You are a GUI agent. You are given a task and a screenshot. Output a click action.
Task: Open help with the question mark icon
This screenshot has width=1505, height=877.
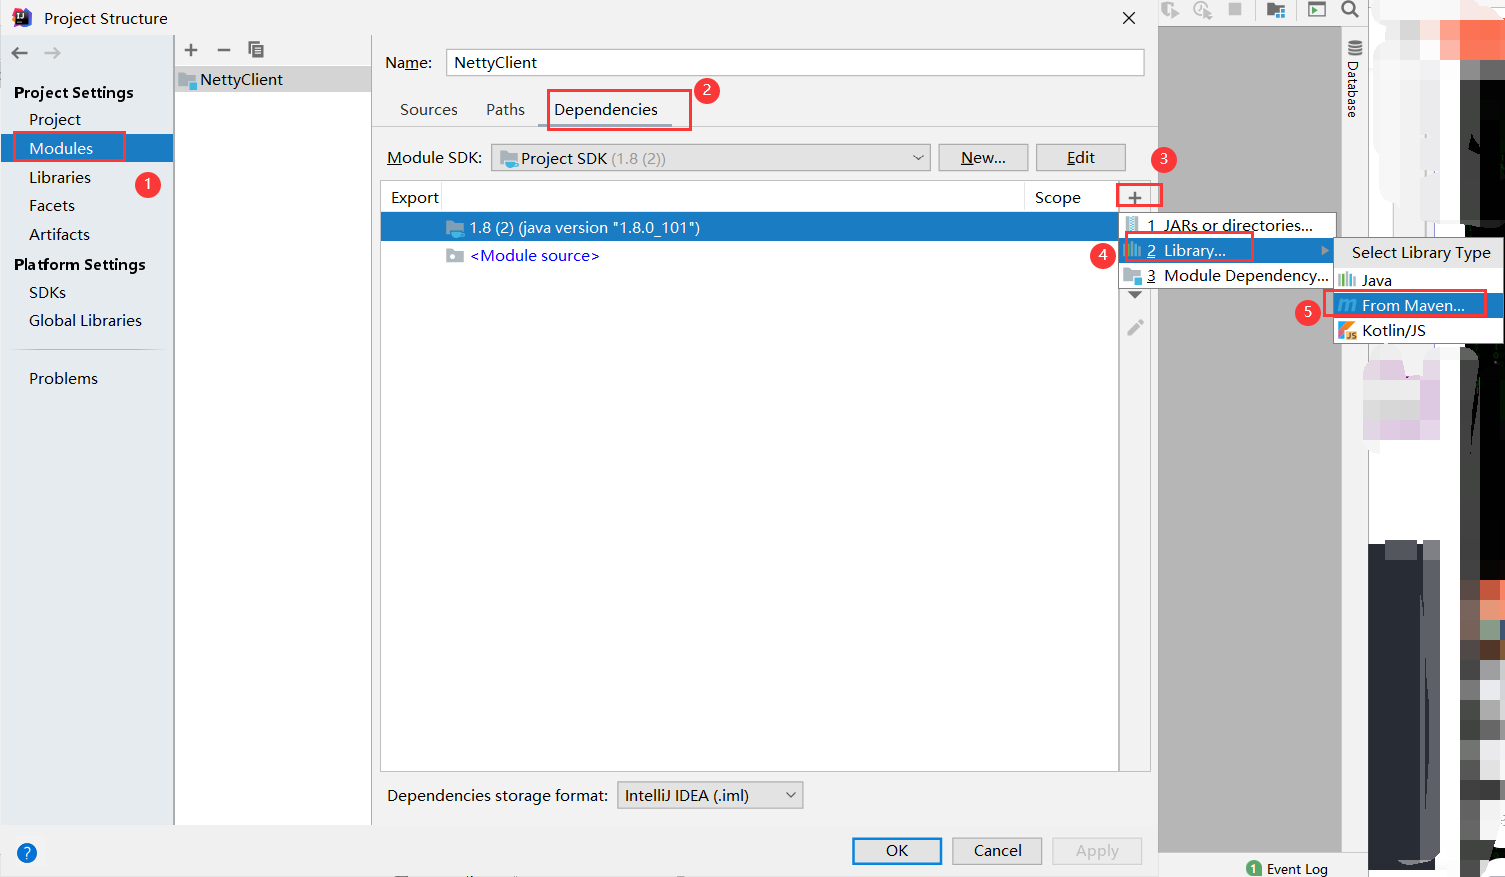click(27, 853)
